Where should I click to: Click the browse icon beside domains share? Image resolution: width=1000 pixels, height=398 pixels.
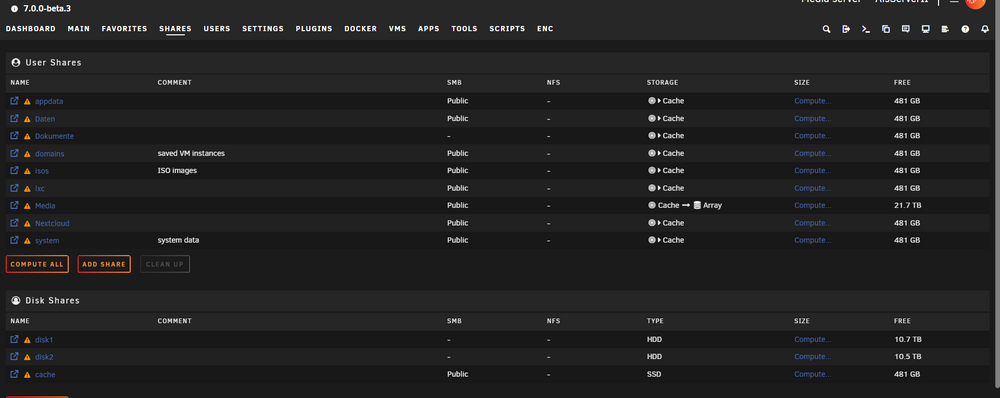click(x=15, y=153)
